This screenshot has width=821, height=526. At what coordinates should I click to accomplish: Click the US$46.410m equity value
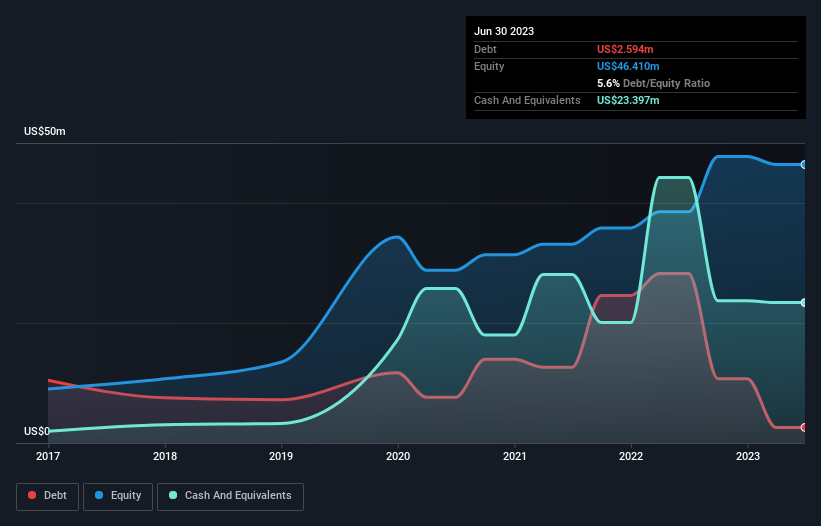coord(628,66)
